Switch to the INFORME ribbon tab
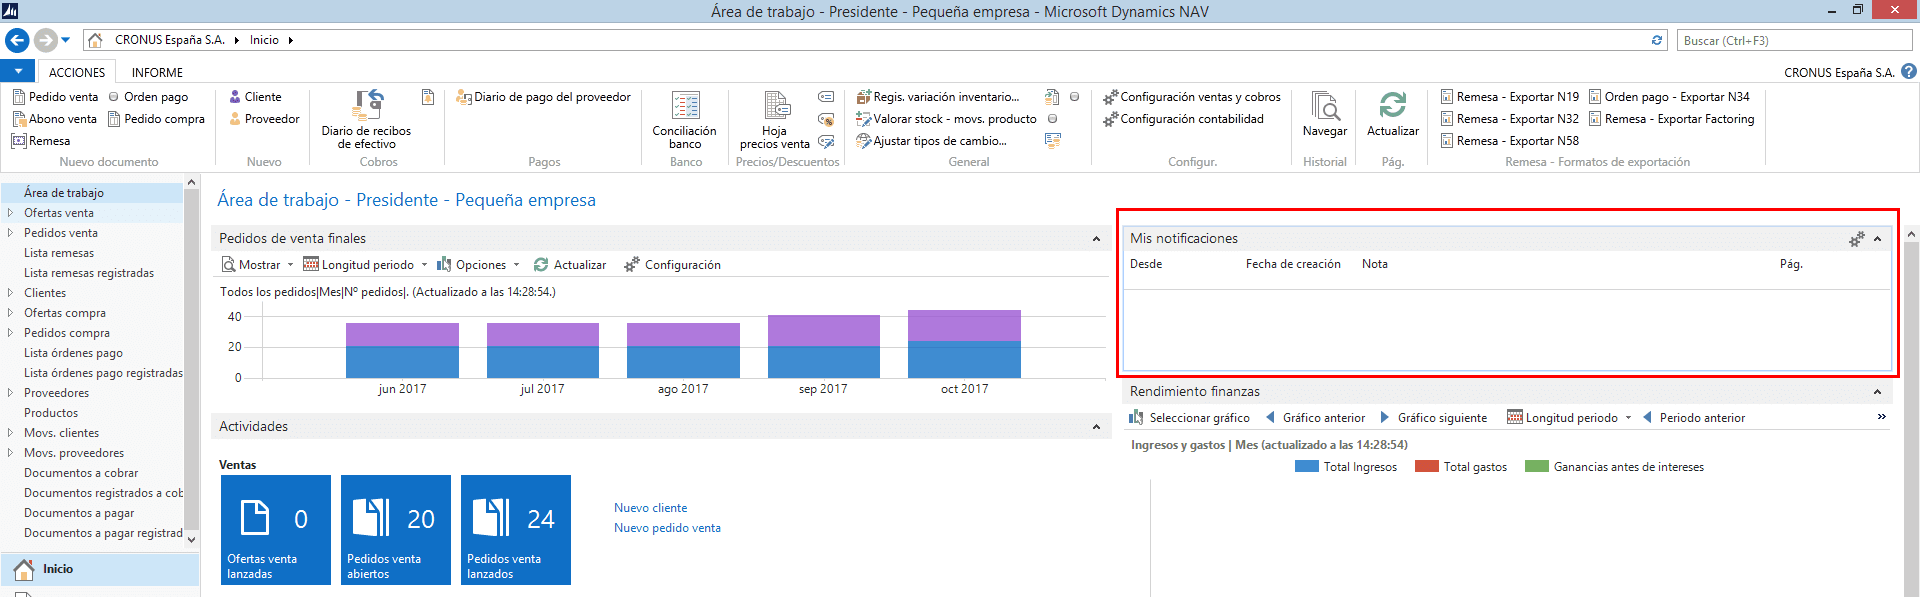Screen dimensions: 1920x597 (157, 73)
